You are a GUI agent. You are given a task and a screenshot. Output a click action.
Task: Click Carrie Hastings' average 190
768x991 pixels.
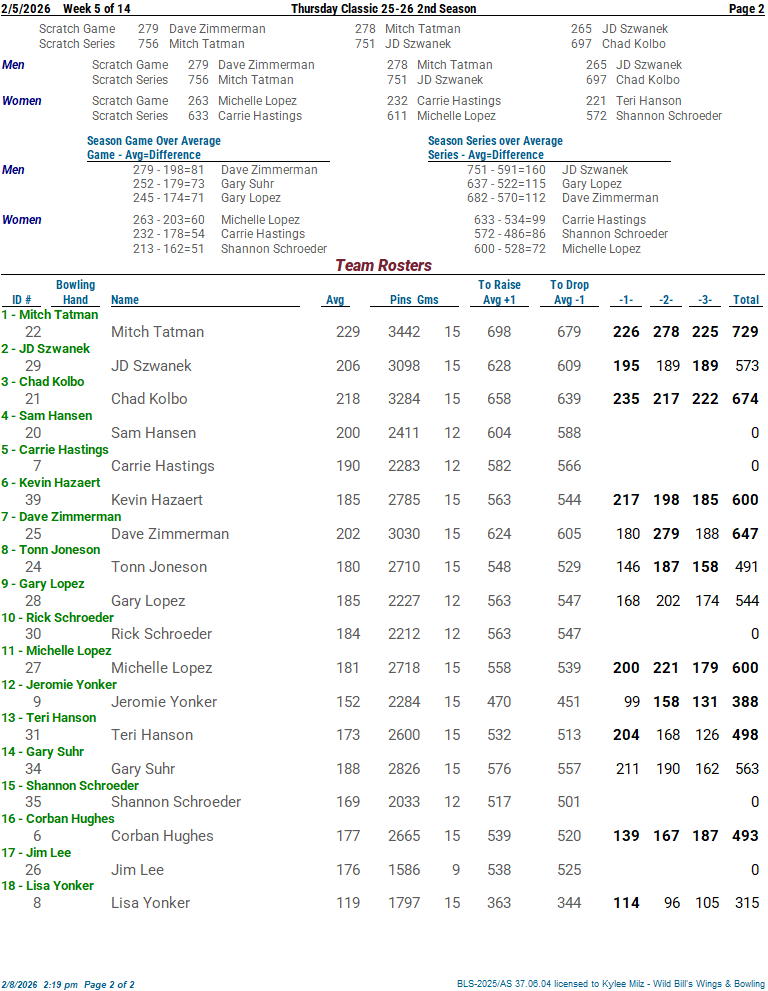(x=348, y=466)
